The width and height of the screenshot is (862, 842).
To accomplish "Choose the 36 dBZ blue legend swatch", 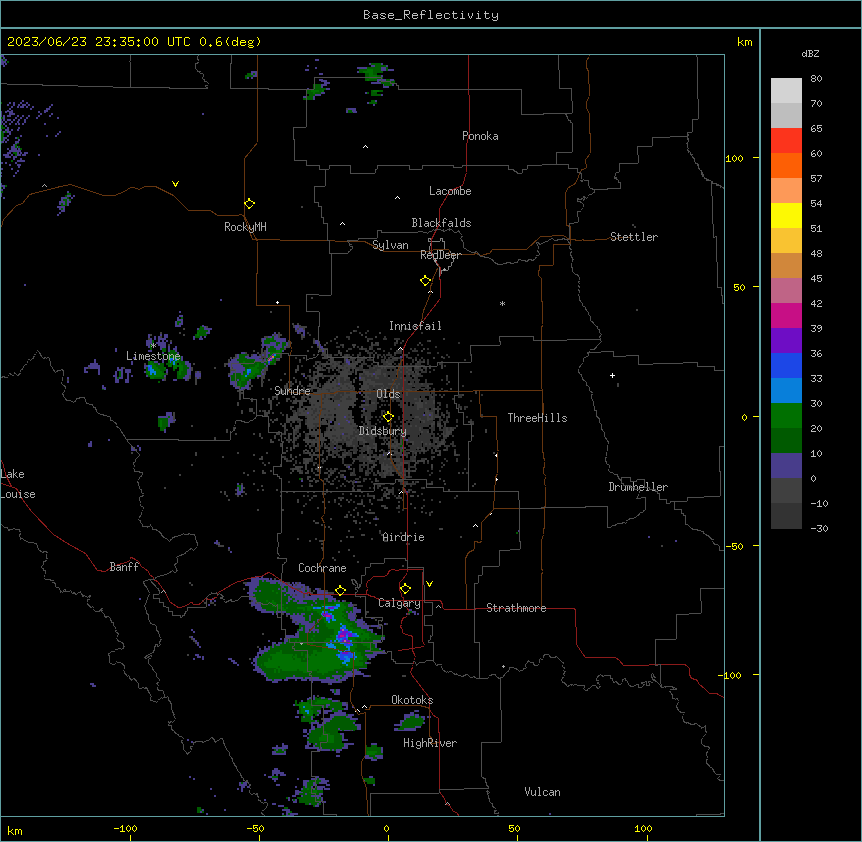I will pos(786,365).
